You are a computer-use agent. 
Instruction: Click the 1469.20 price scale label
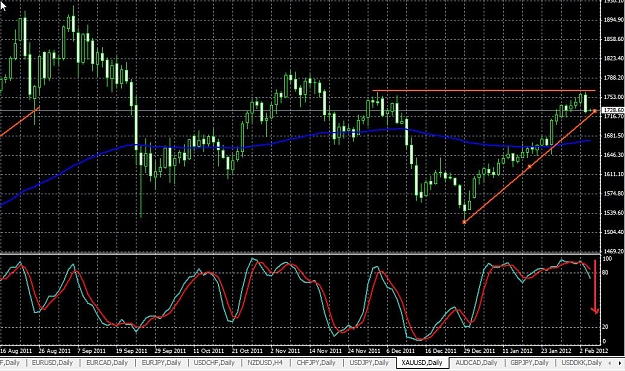pyautogui.click(x=613, y=251)
